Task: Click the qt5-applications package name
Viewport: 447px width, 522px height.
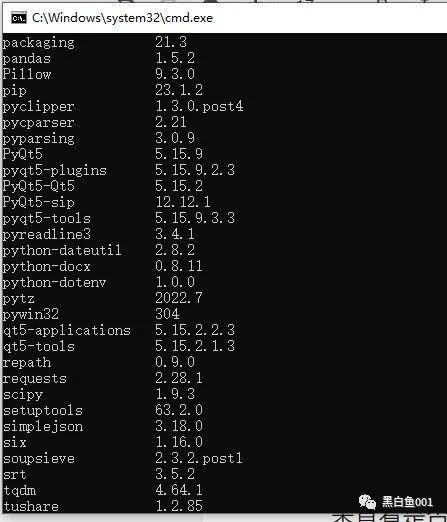Action: point(67,330)
